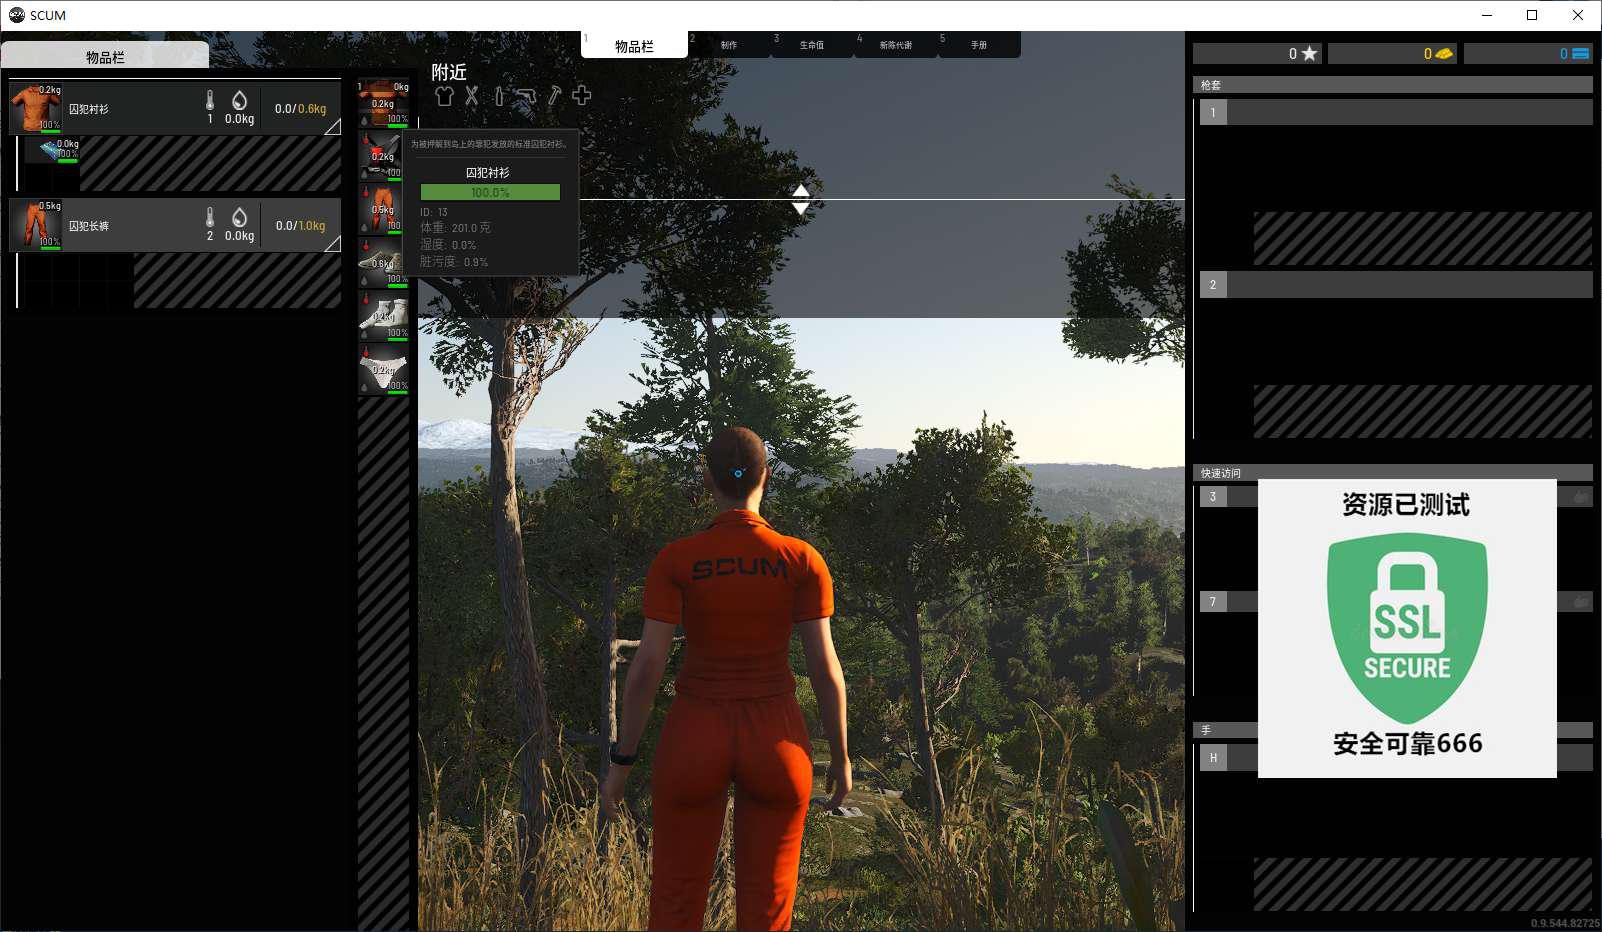Click the 囚犯衬衫 name in the left list
Viewport: 1602px width, 932px height.
point(89,109)
